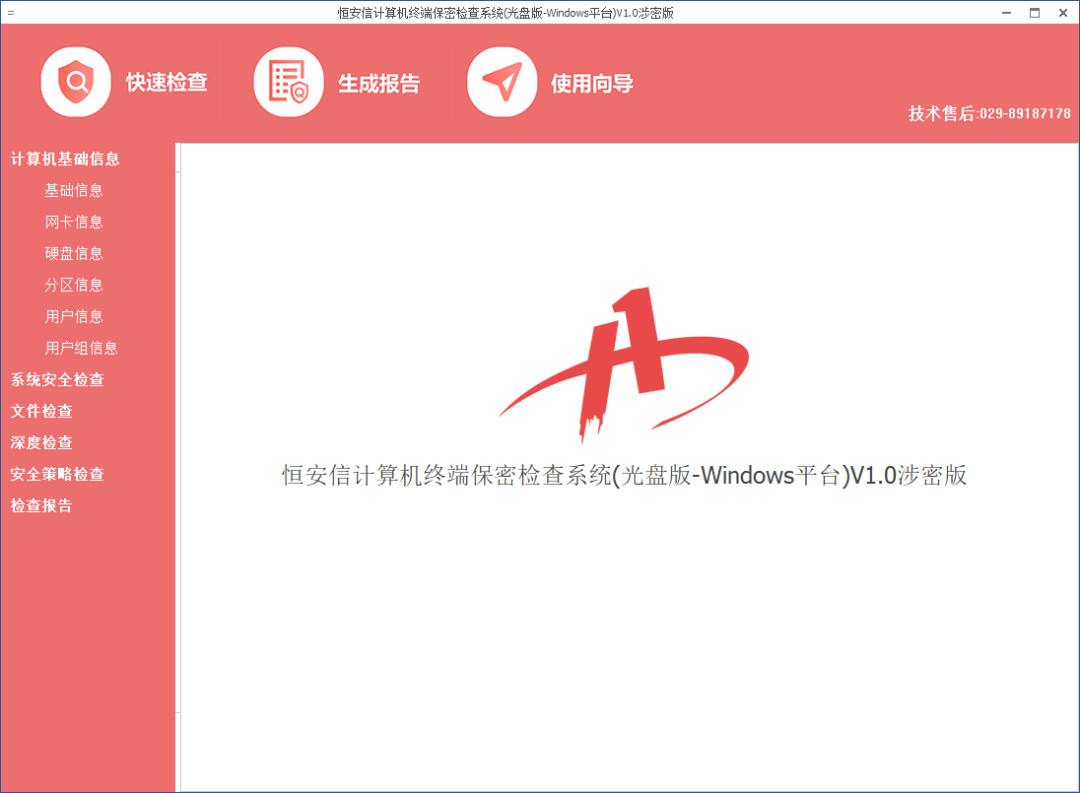The height and width of the screenshot is (793, 1080).
Task: Open the 检查报告 category
Action: click(42, 506)
